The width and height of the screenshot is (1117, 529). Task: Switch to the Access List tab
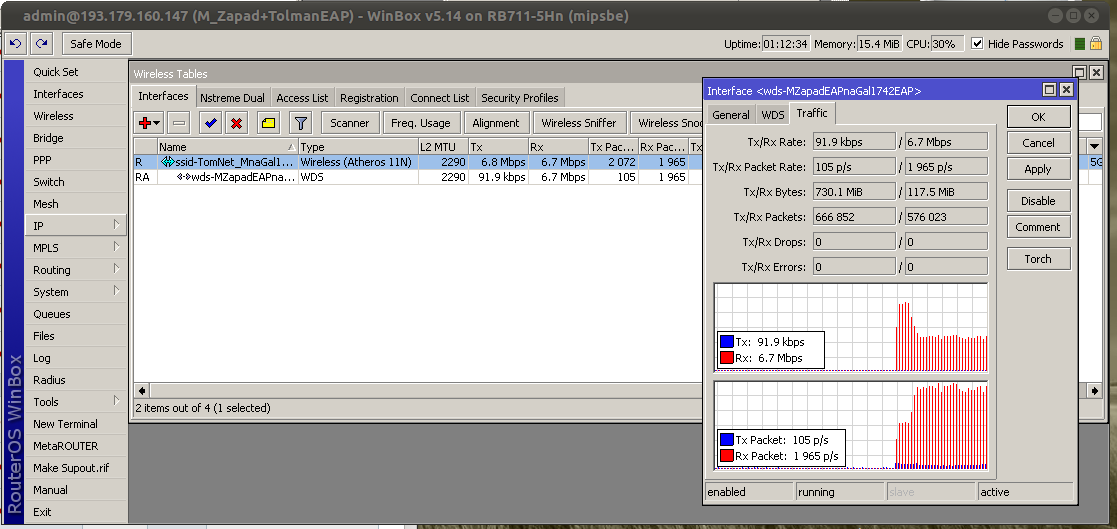pos(302,98)
